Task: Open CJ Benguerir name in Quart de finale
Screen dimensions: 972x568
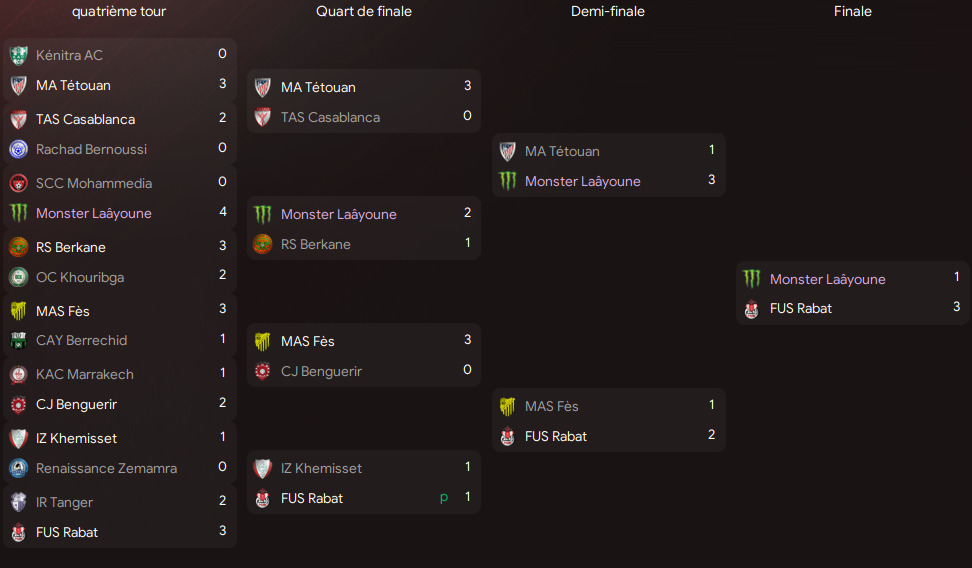Action: point(321,371)
